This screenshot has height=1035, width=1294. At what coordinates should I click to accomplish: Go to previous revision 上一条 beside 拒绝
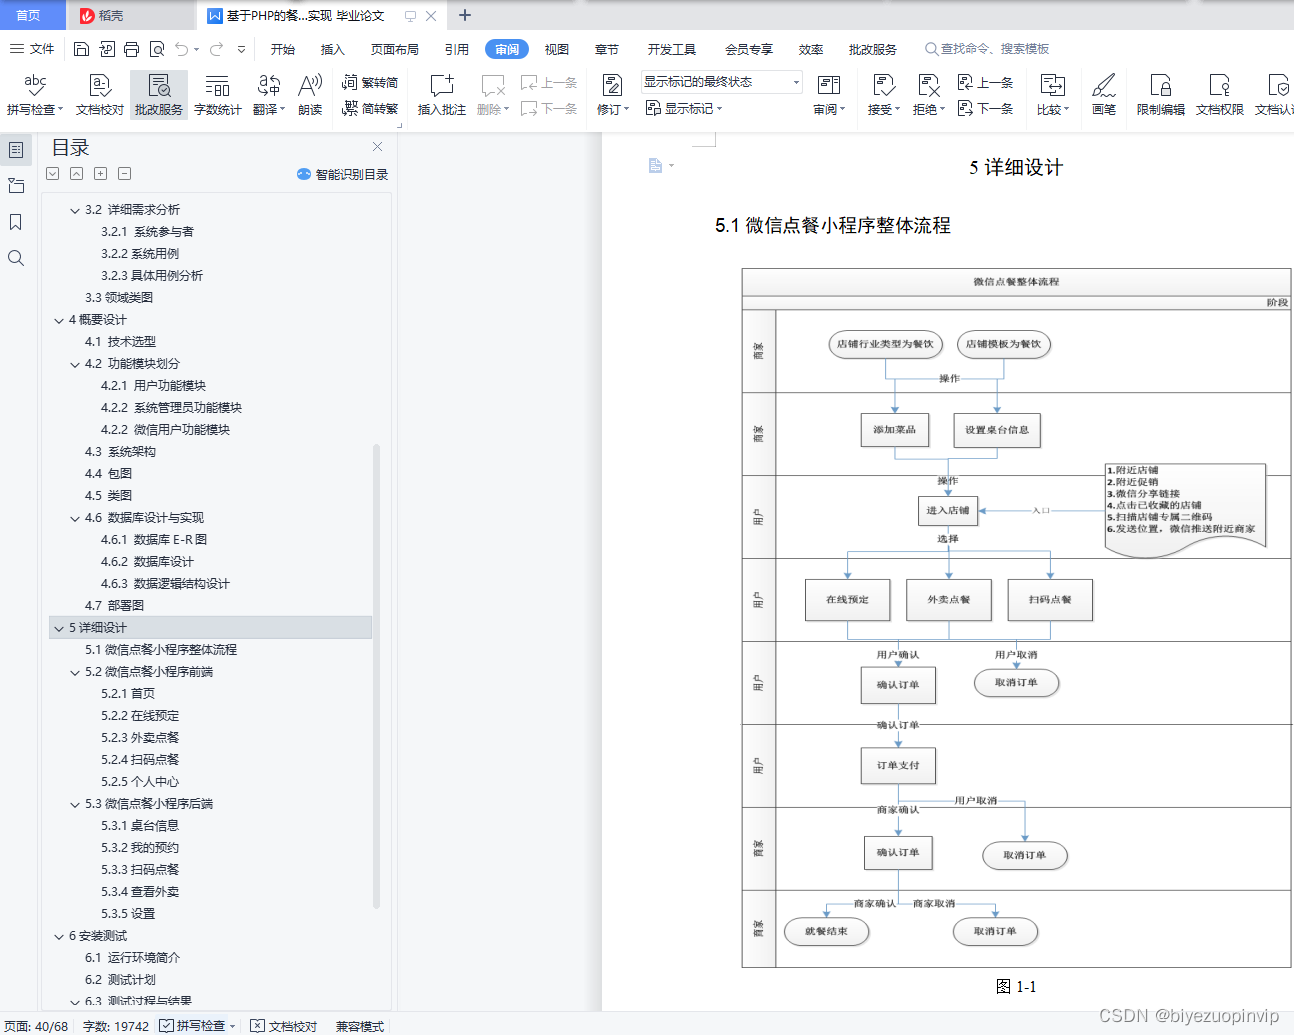(986, 82)
